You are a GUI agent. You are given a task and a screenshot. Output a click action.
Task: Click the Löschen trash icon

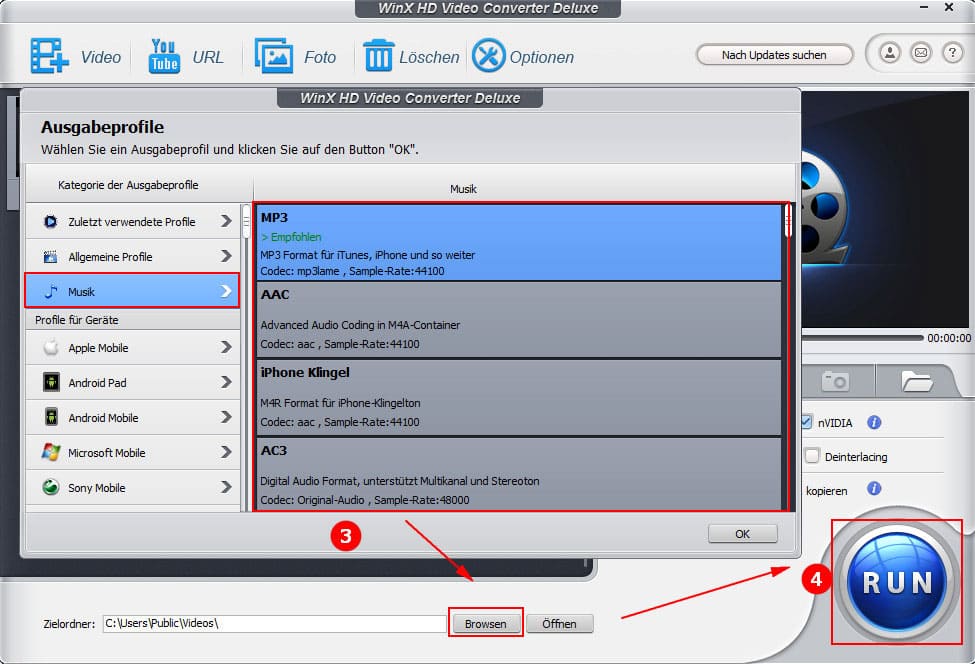[x=379, y=56]
